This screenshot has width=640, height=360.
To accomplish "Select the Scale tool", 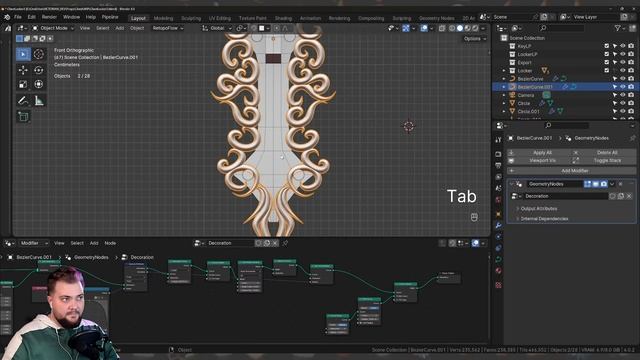I will click(23, 84).
